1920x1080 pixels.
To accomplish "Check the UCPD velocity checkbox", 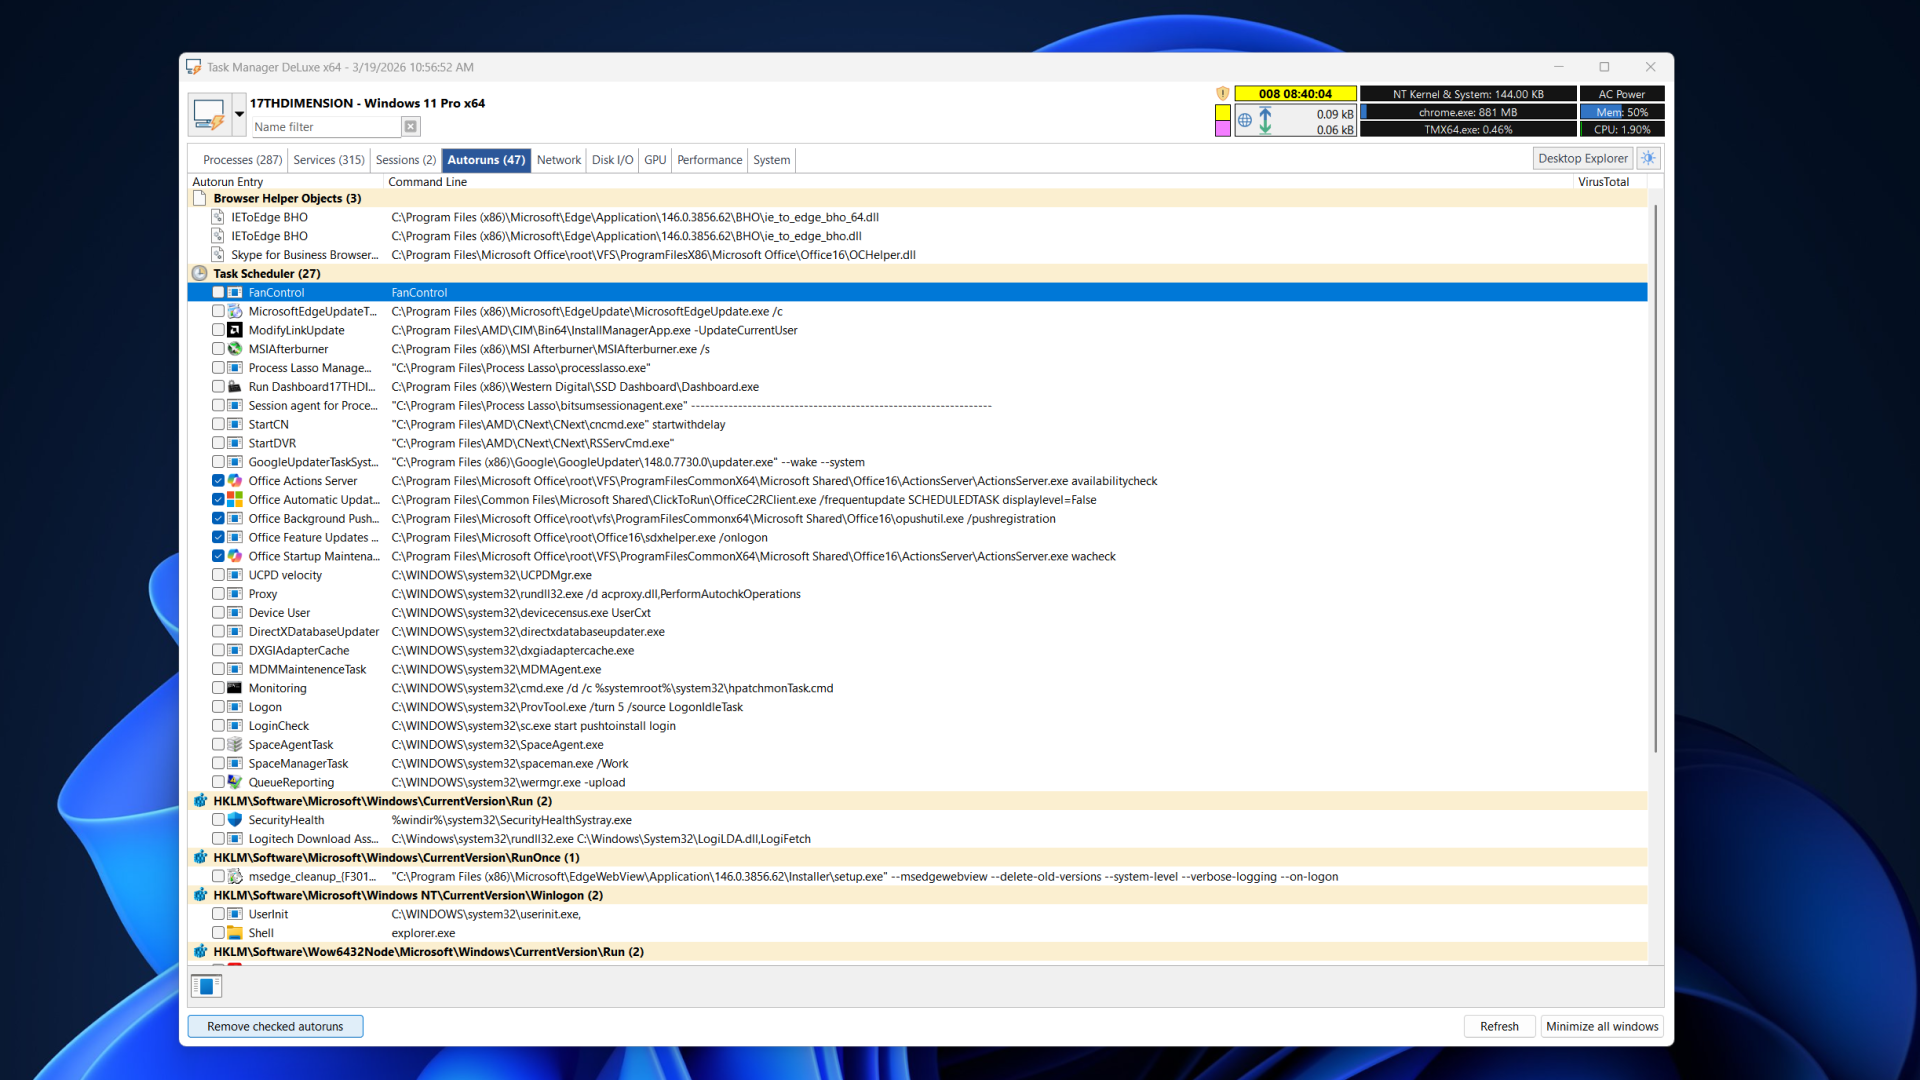I will (x=218, y=575).
